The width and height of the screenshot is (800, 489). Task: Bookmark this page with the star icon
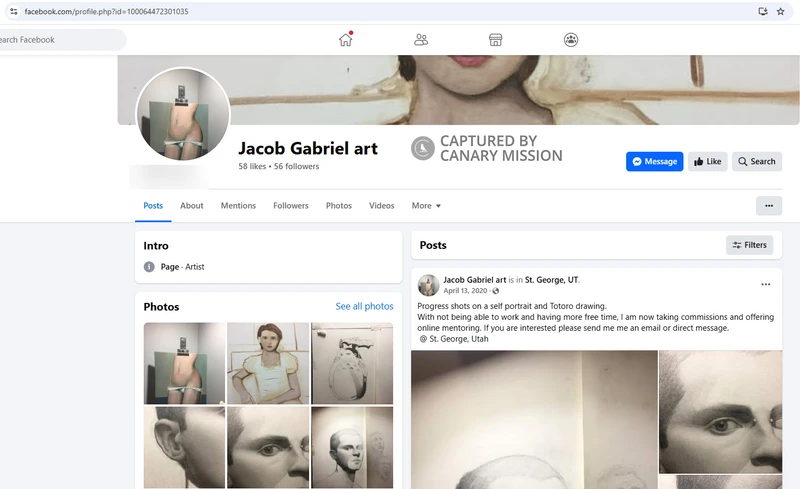pyautogui.click(x=781, y=11)
